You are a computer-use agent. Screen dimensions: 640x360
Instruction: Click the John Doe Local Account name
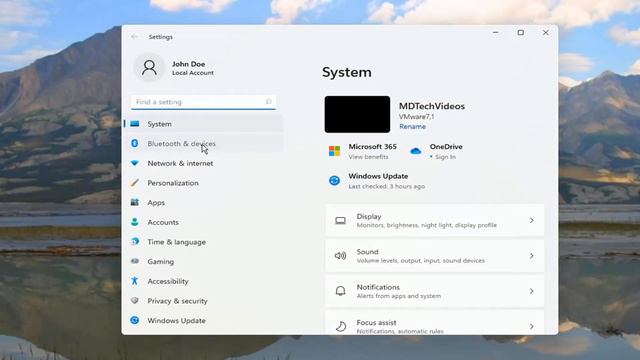click(x=193, y=68)
